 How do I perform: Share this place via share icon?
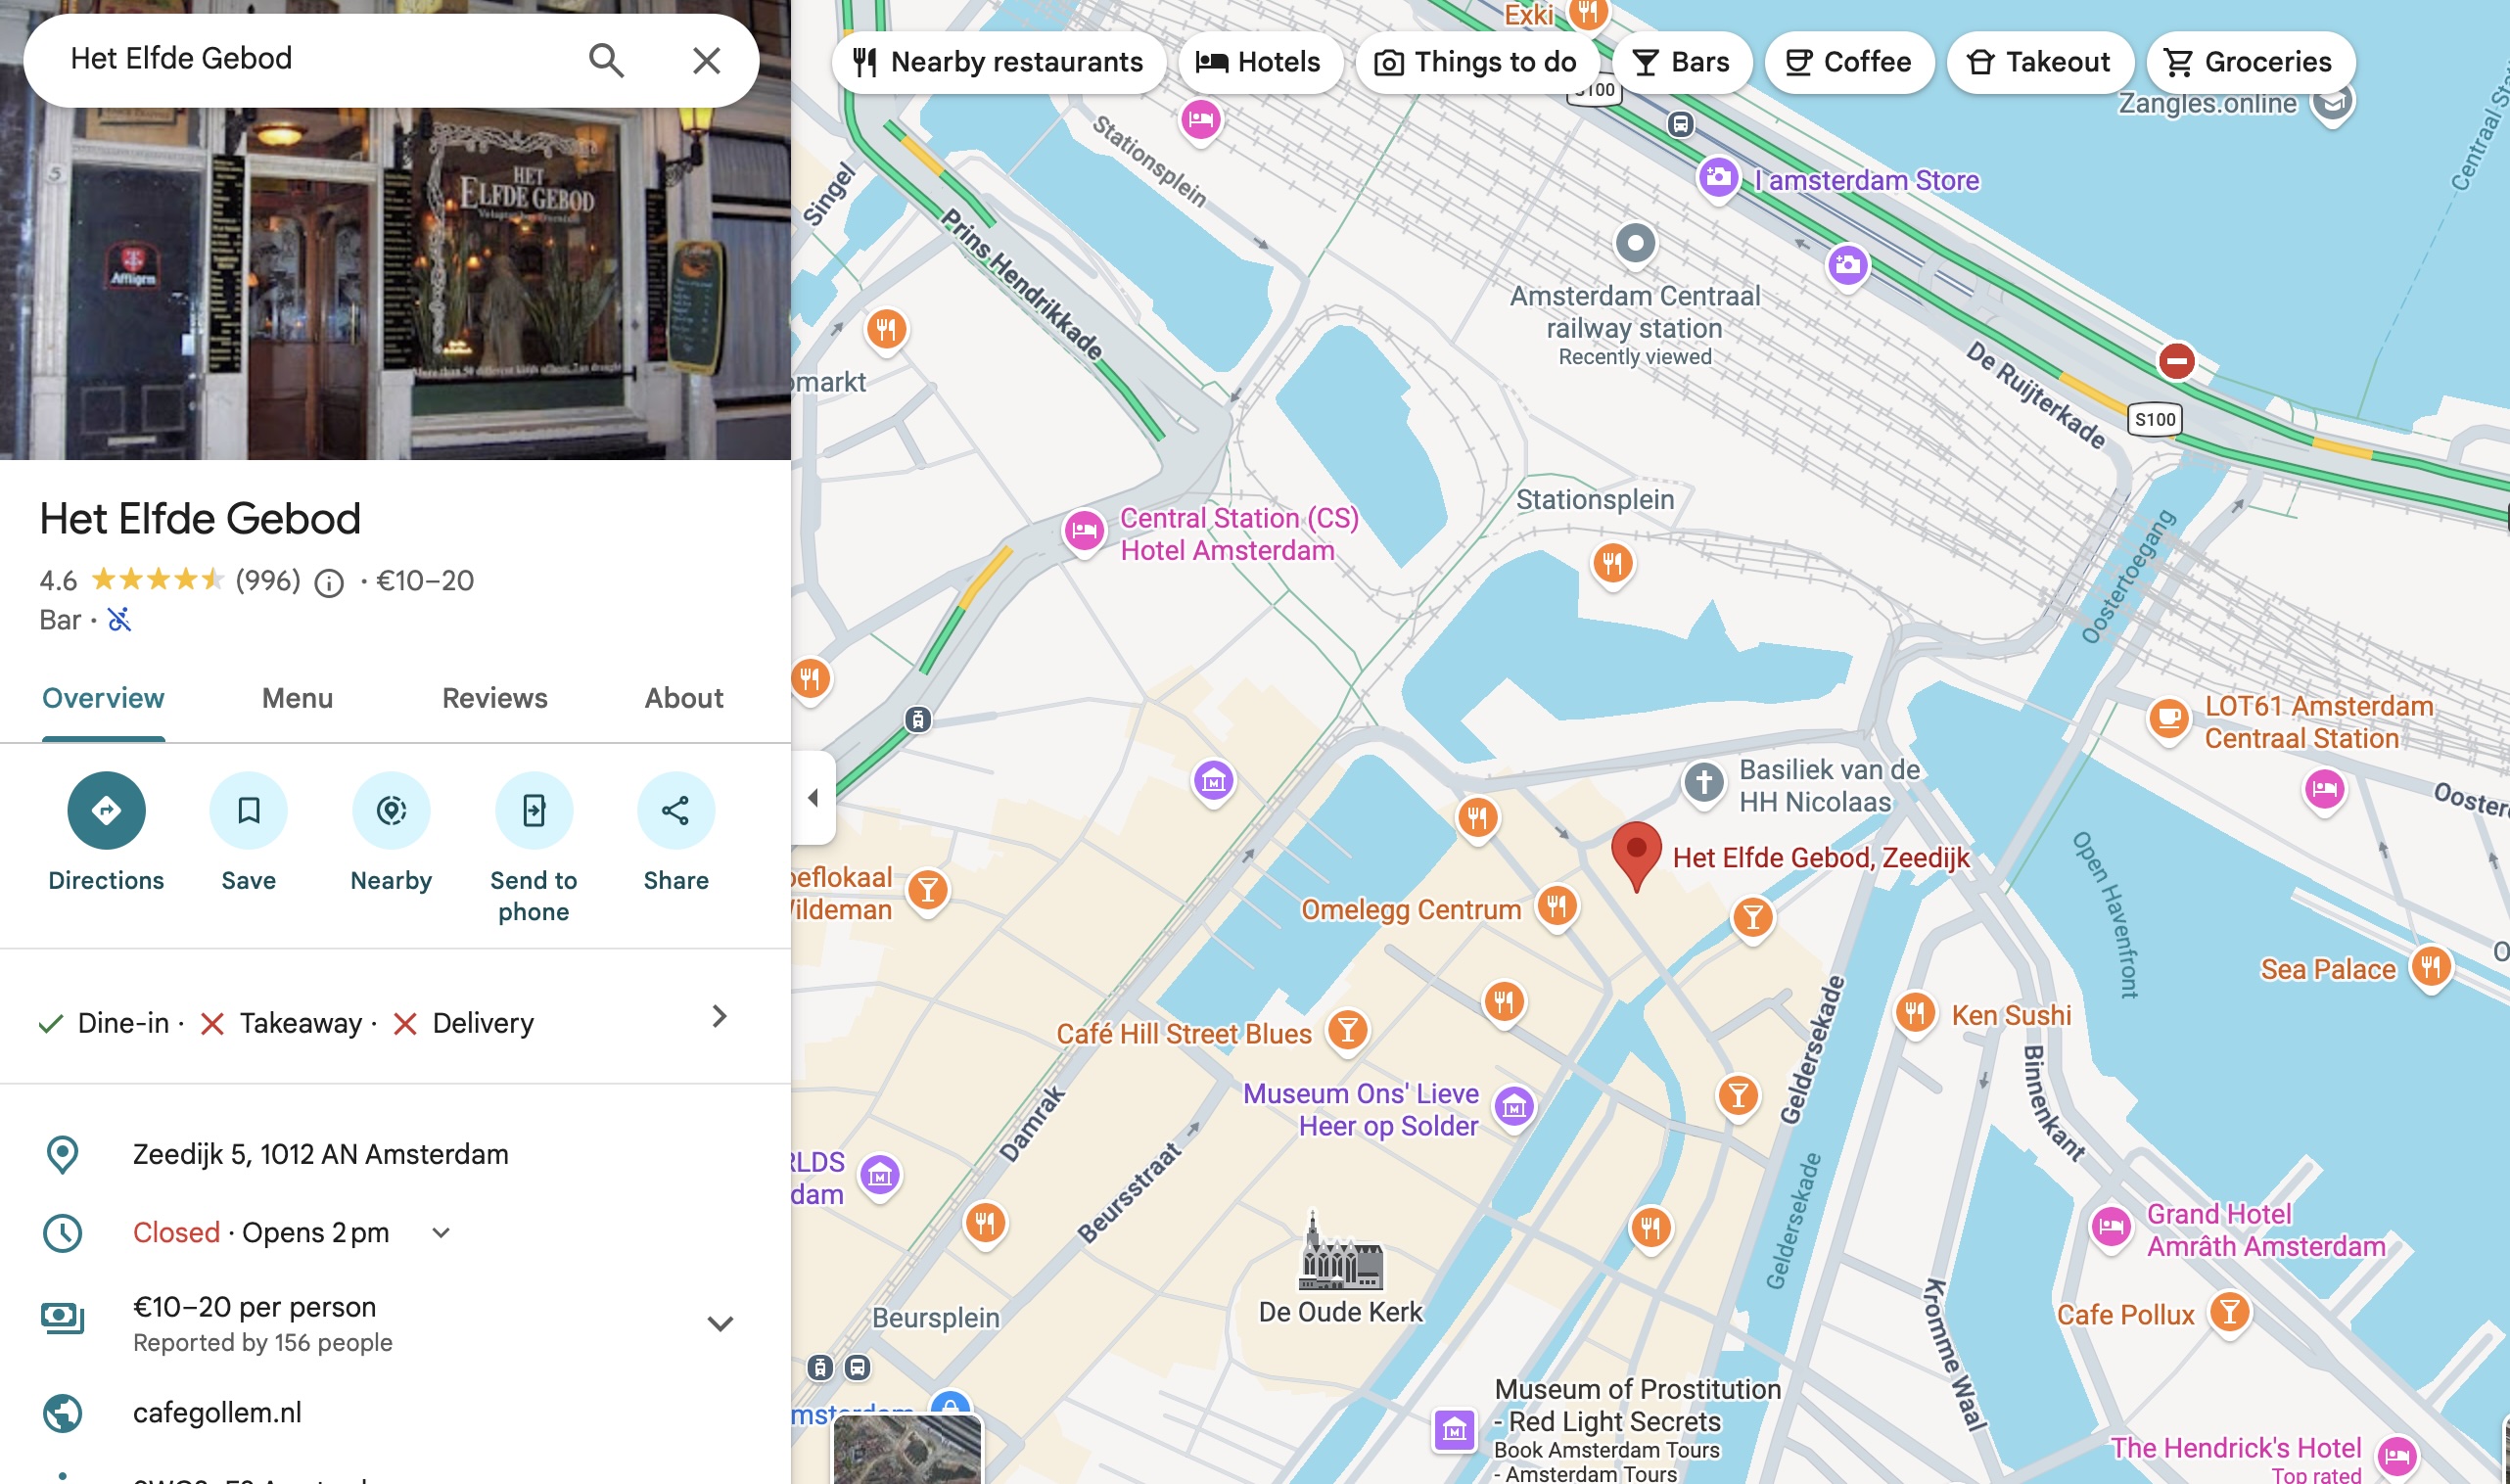[676, 810]
